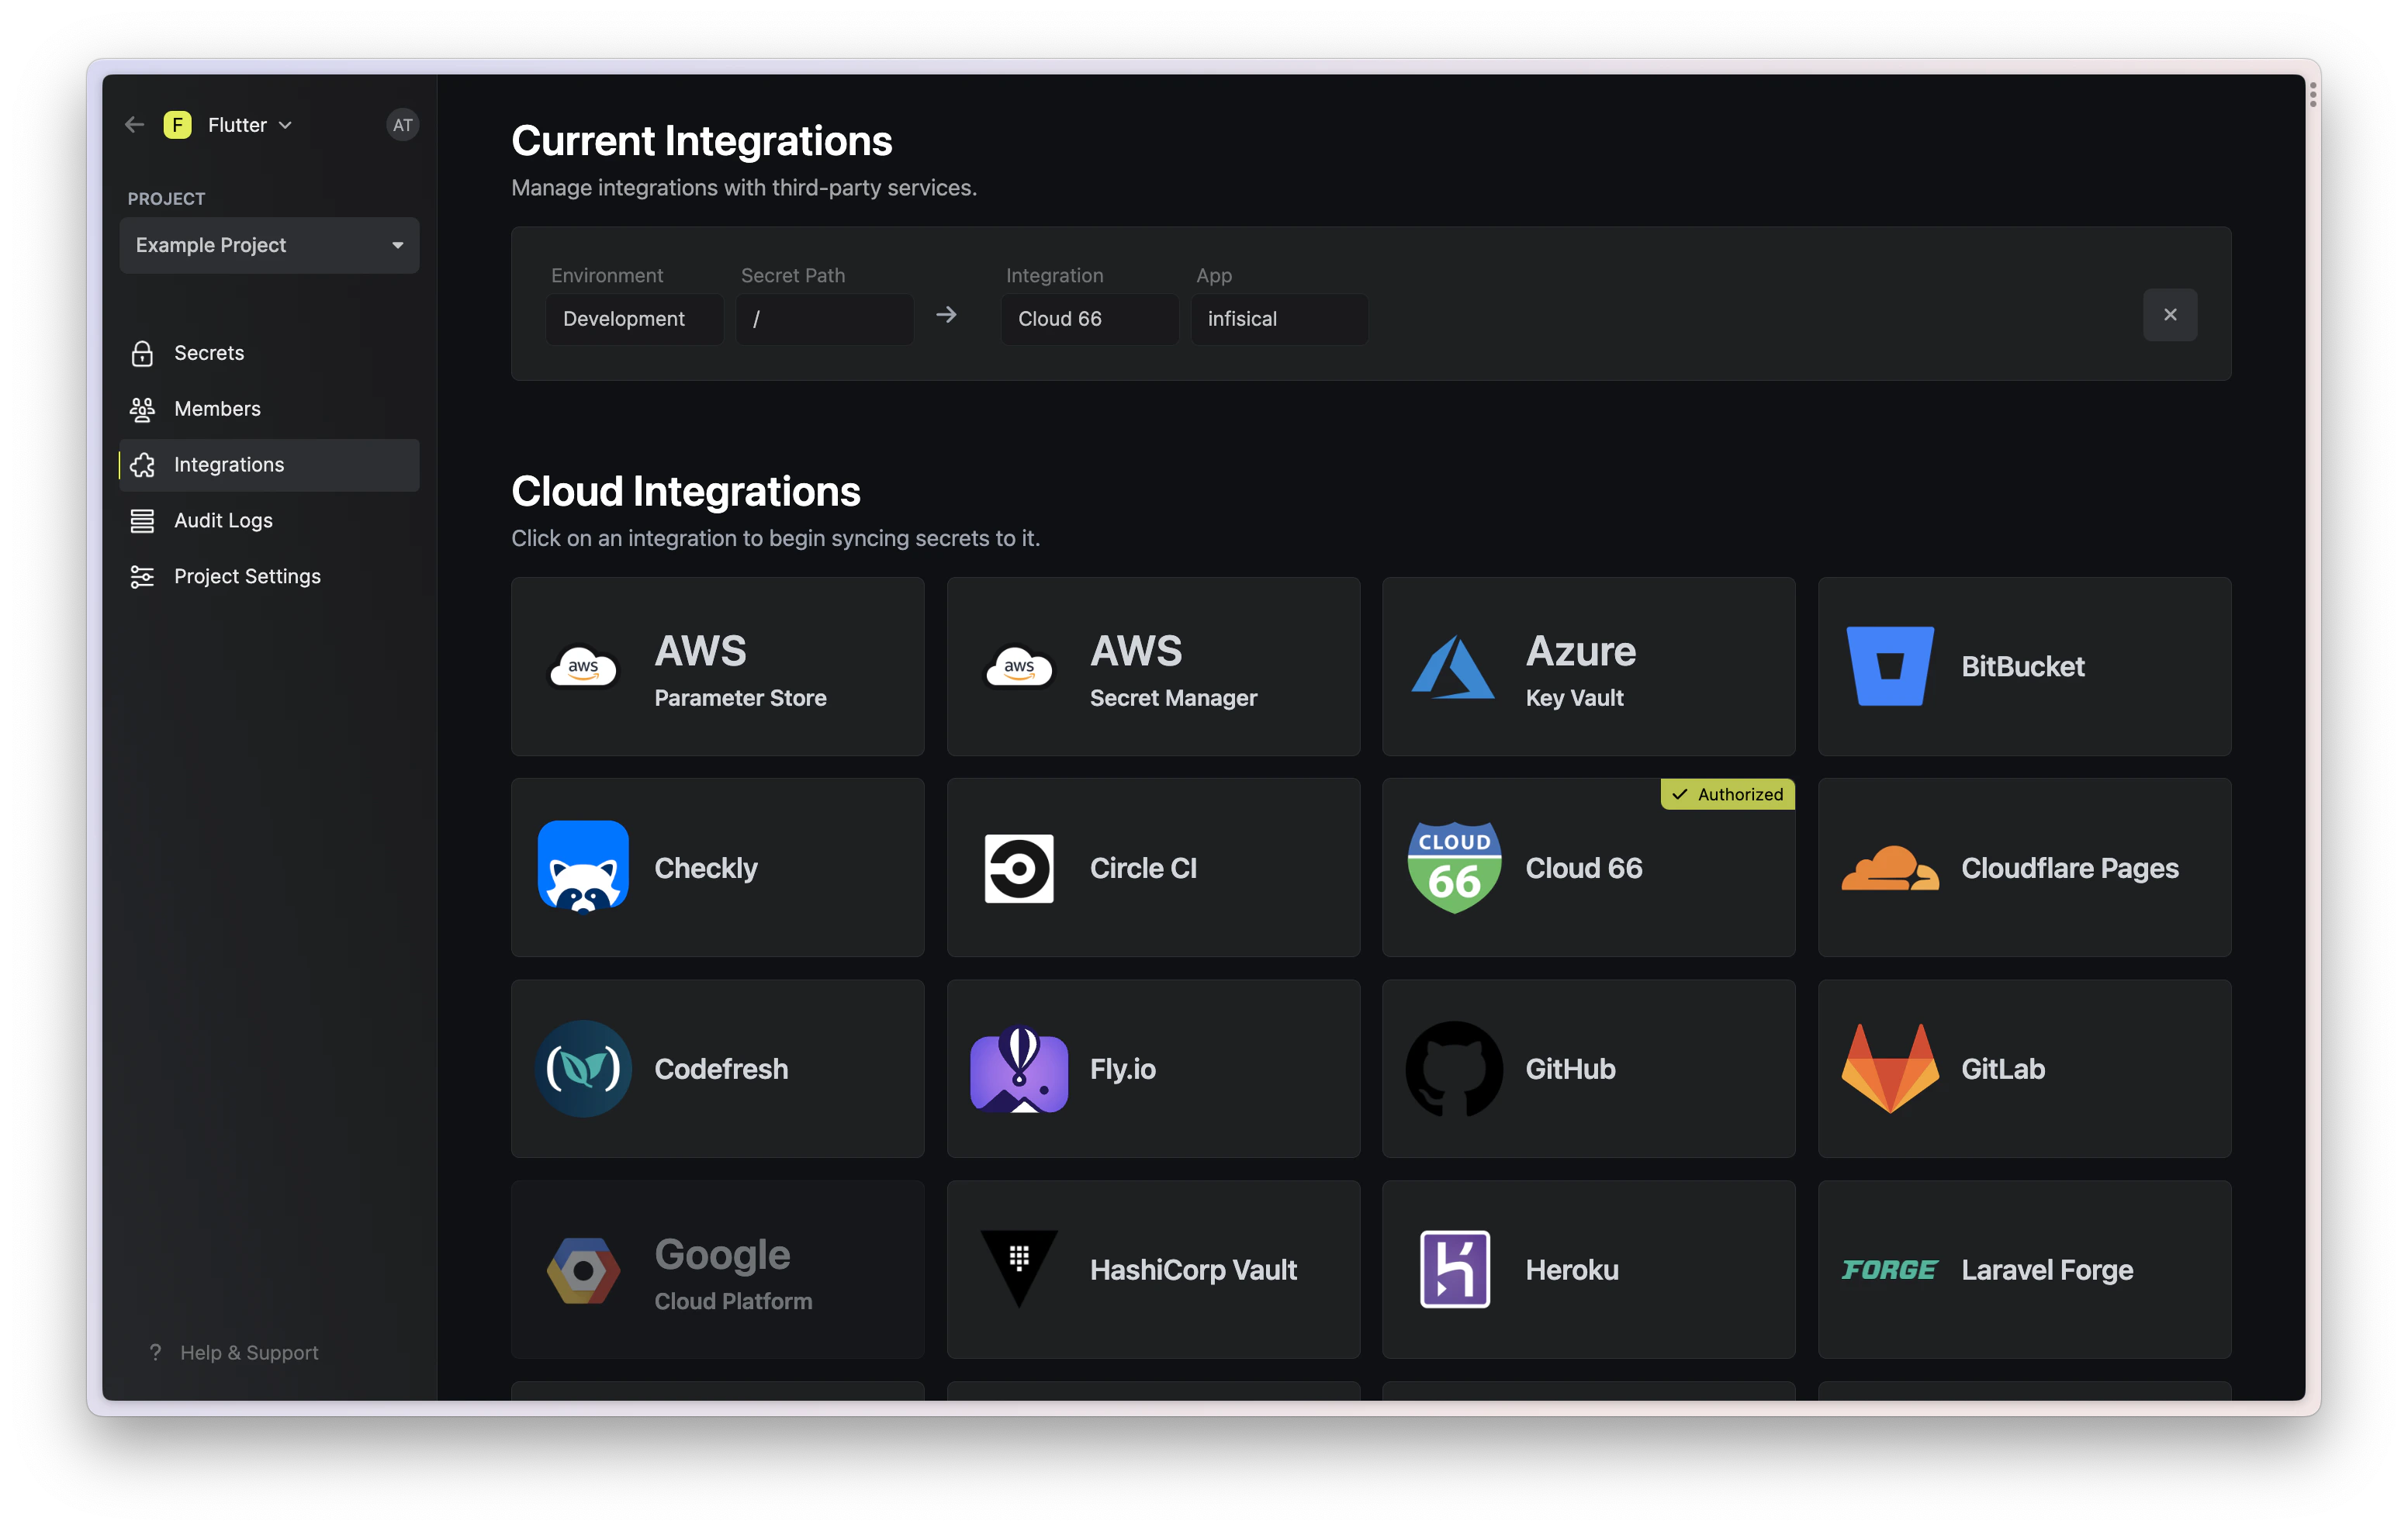Image resolution: width=2408 pixels, height=1531 pixels.
Task: Click the HashiCorp Vault triangle logo
Action: pyautogui.click(x=1019, y=1269)
